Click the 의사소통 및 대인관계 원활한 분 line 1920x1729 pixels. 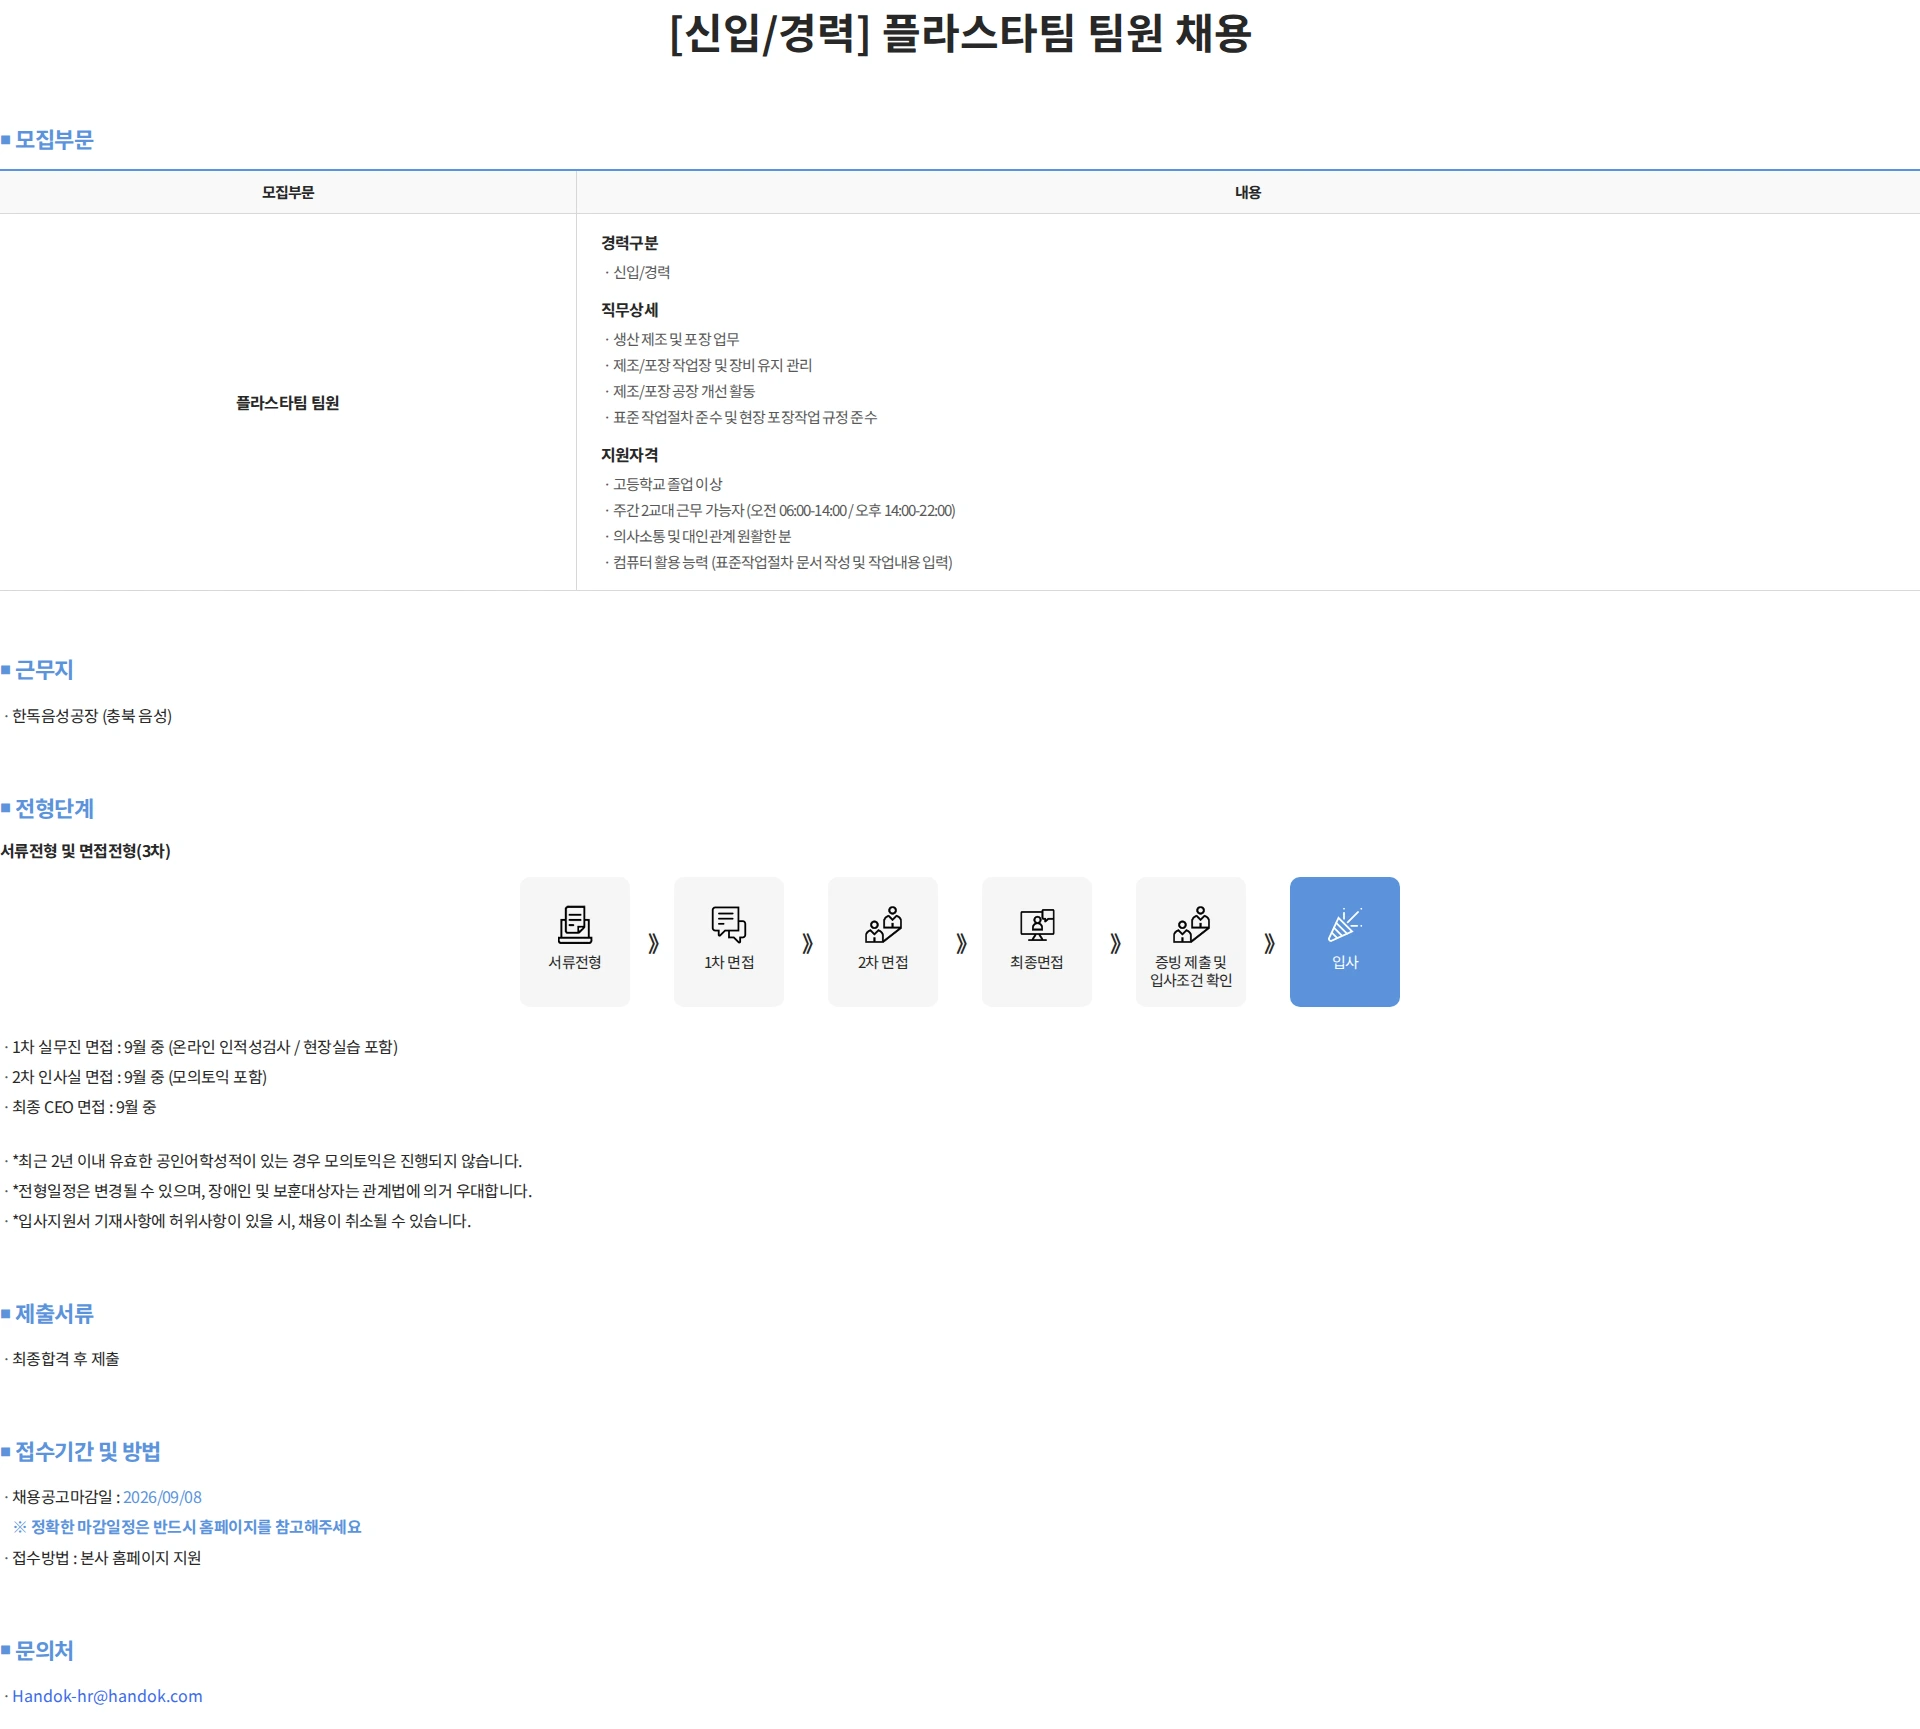click(x=701, y=536)
